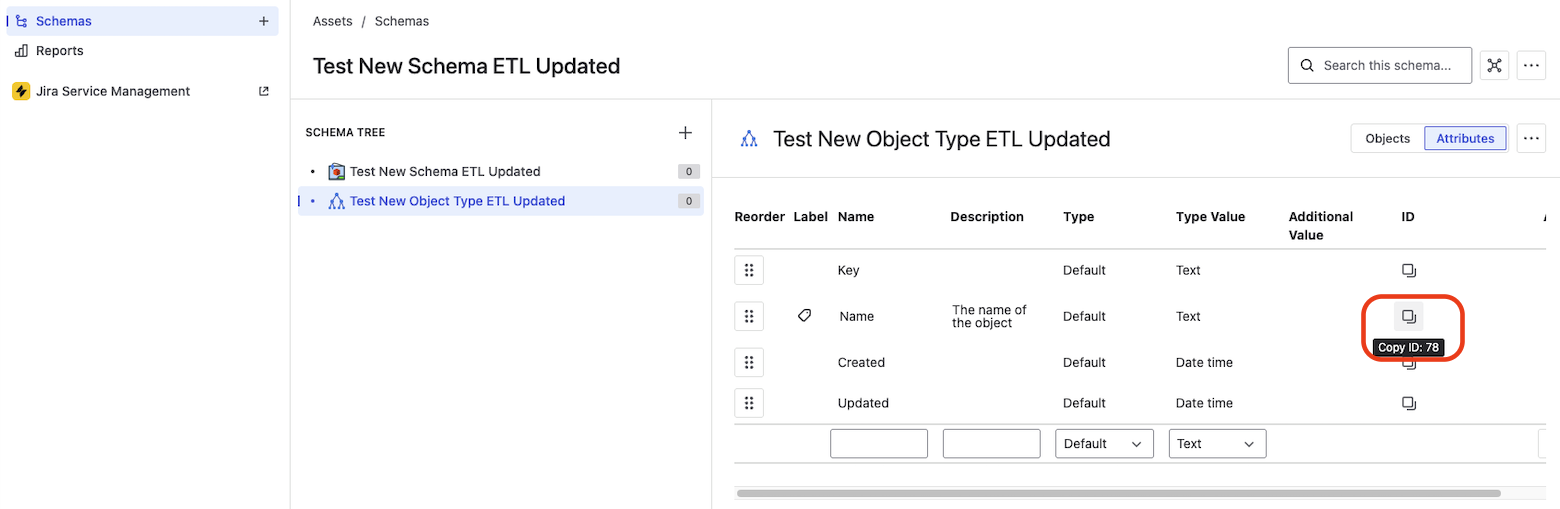Select Test New Schema ETL Updated tree item

pyautogui.click(x=444, y=171)
